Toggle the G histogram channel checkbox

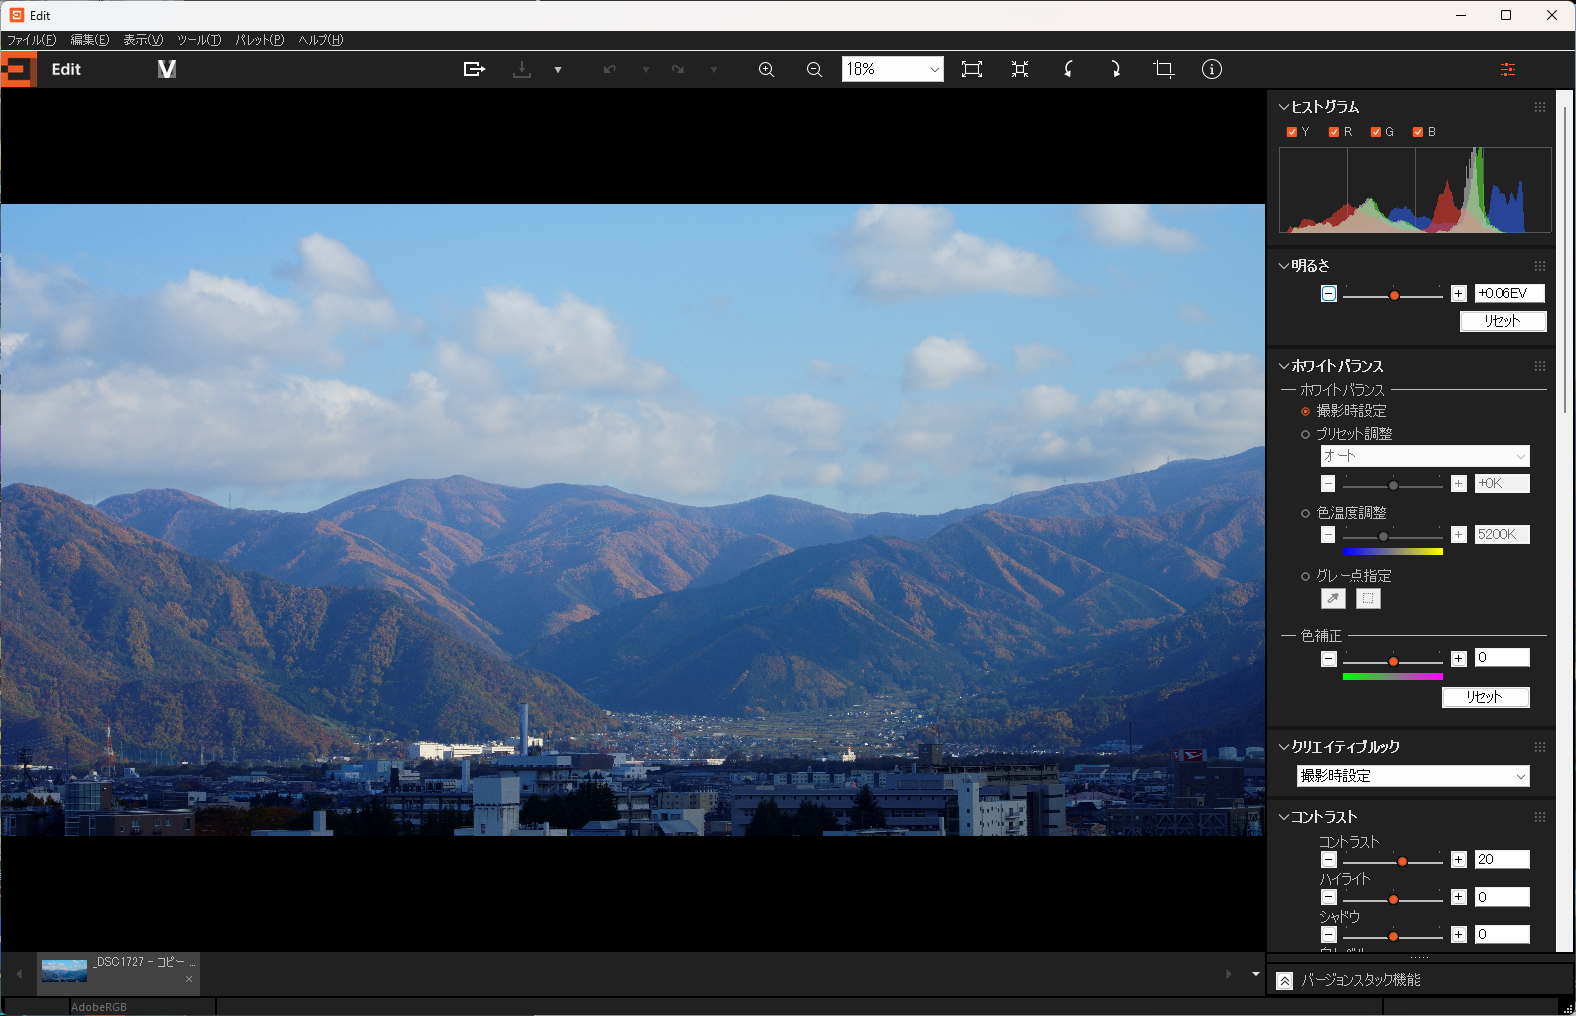pyautogui.click(x=1376, y=132)
